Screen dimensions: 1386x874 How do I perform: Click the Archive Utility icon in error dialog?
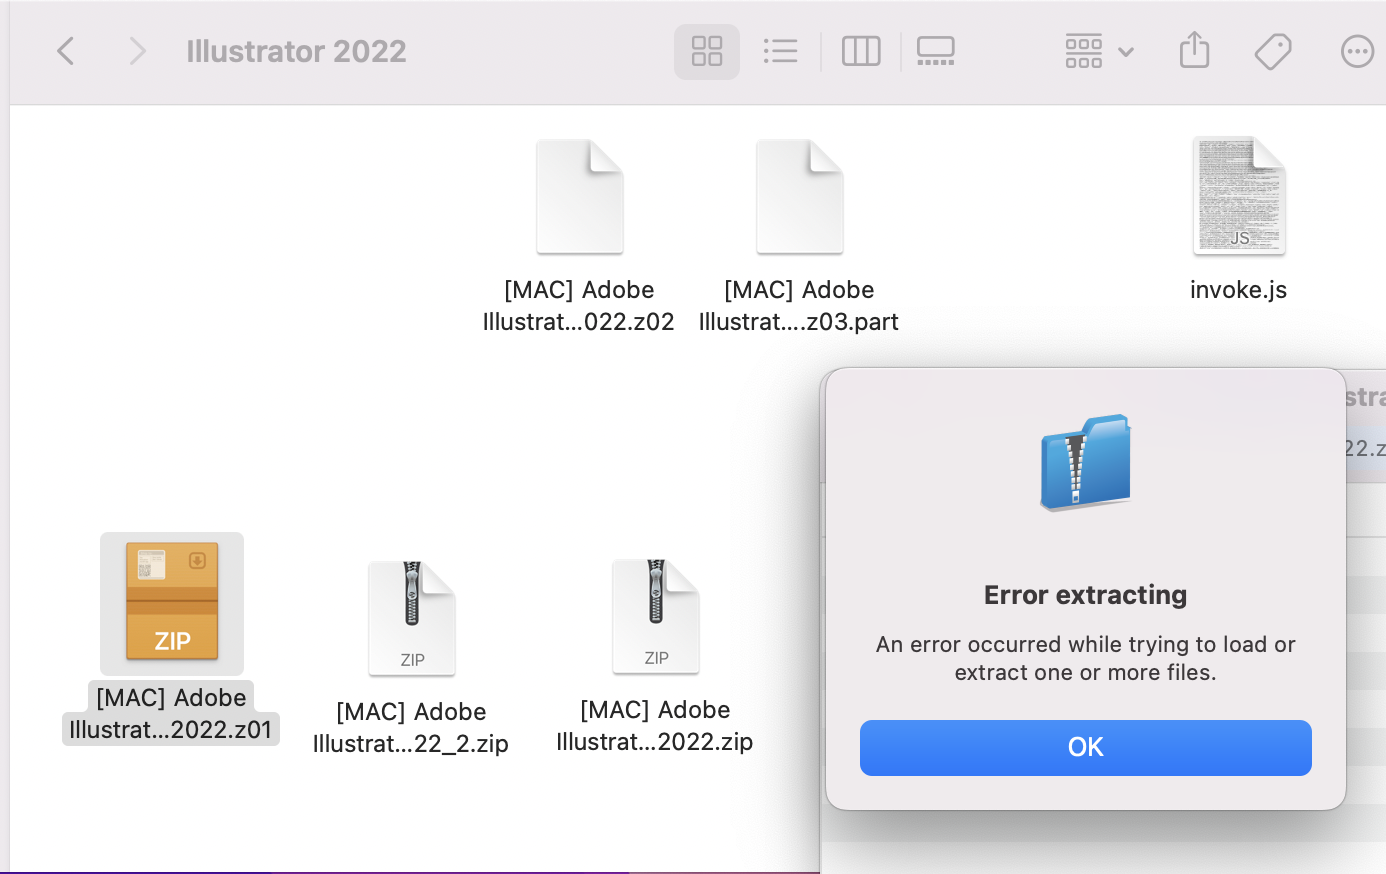1086,462
